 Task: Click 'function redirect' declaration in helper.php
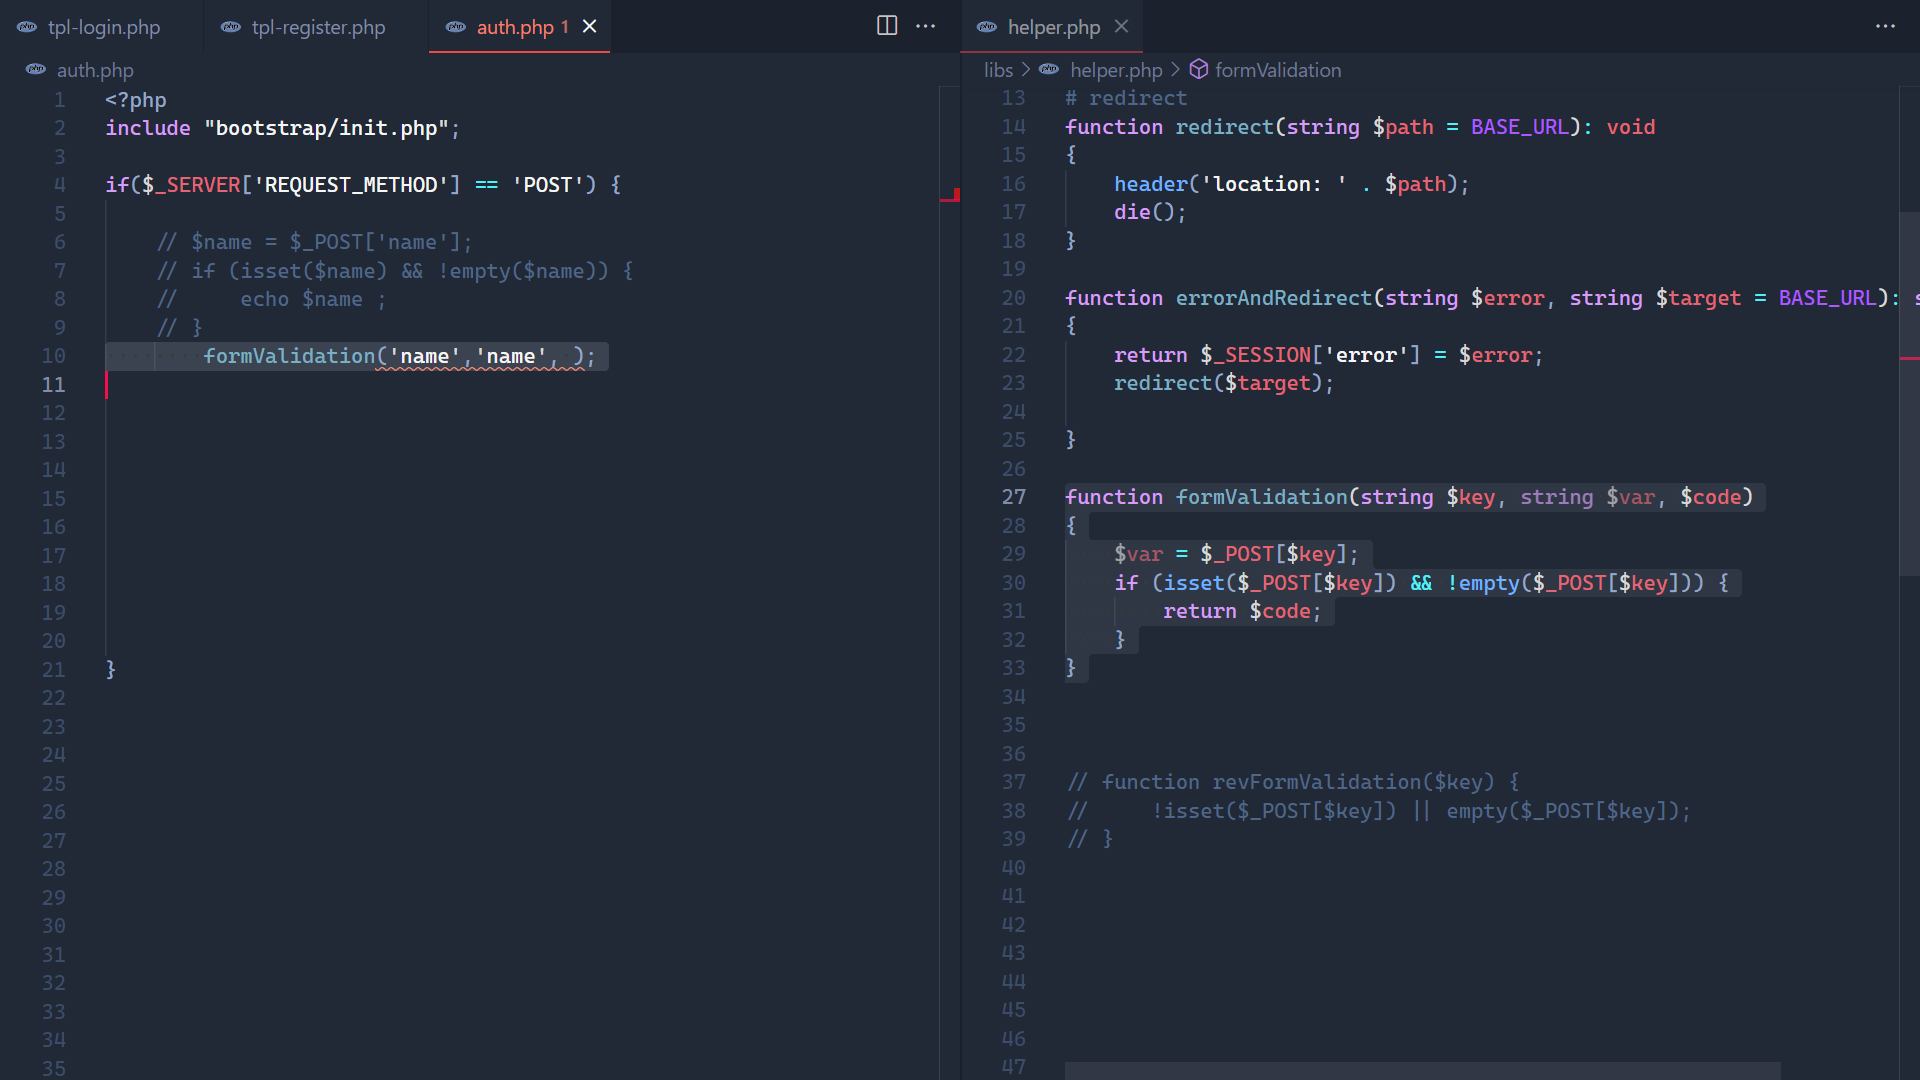click(x=1360, y=127)
